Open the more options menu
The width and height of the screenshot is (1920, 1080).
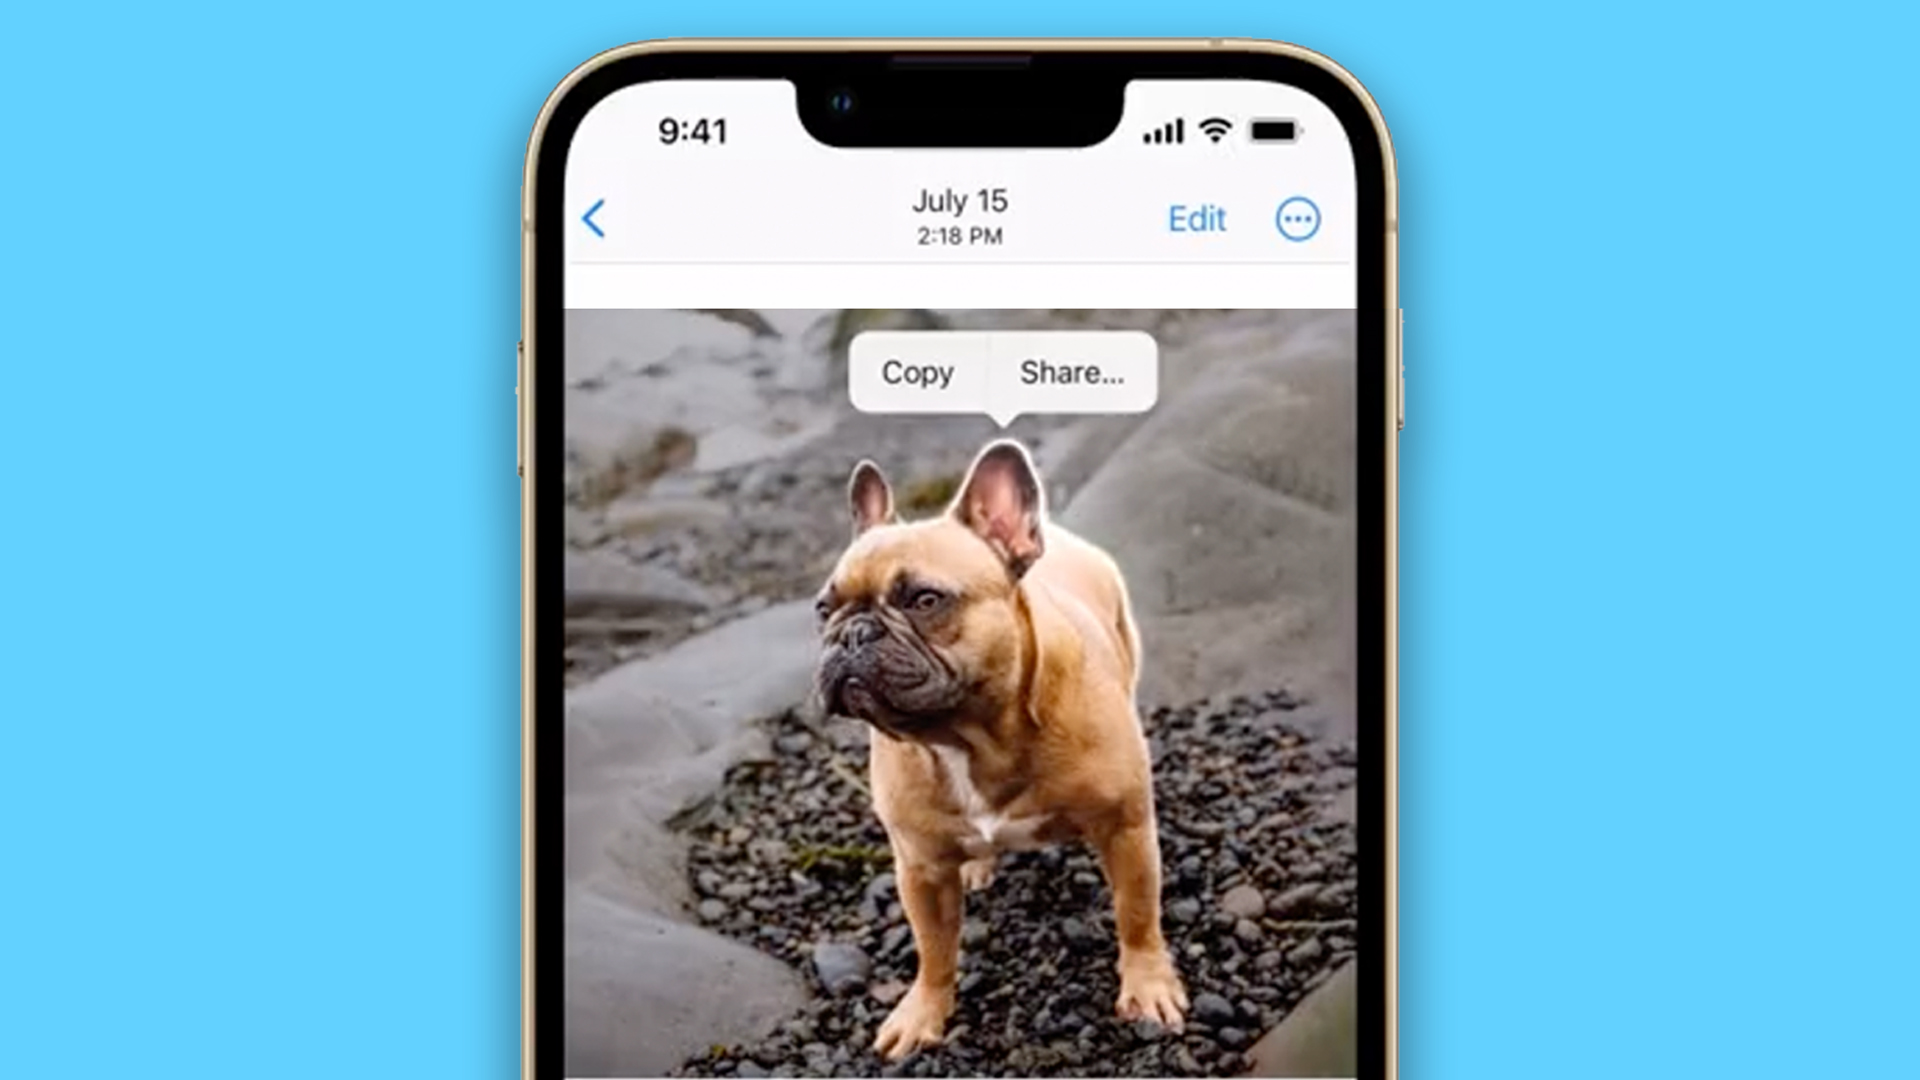point(1298,218)
